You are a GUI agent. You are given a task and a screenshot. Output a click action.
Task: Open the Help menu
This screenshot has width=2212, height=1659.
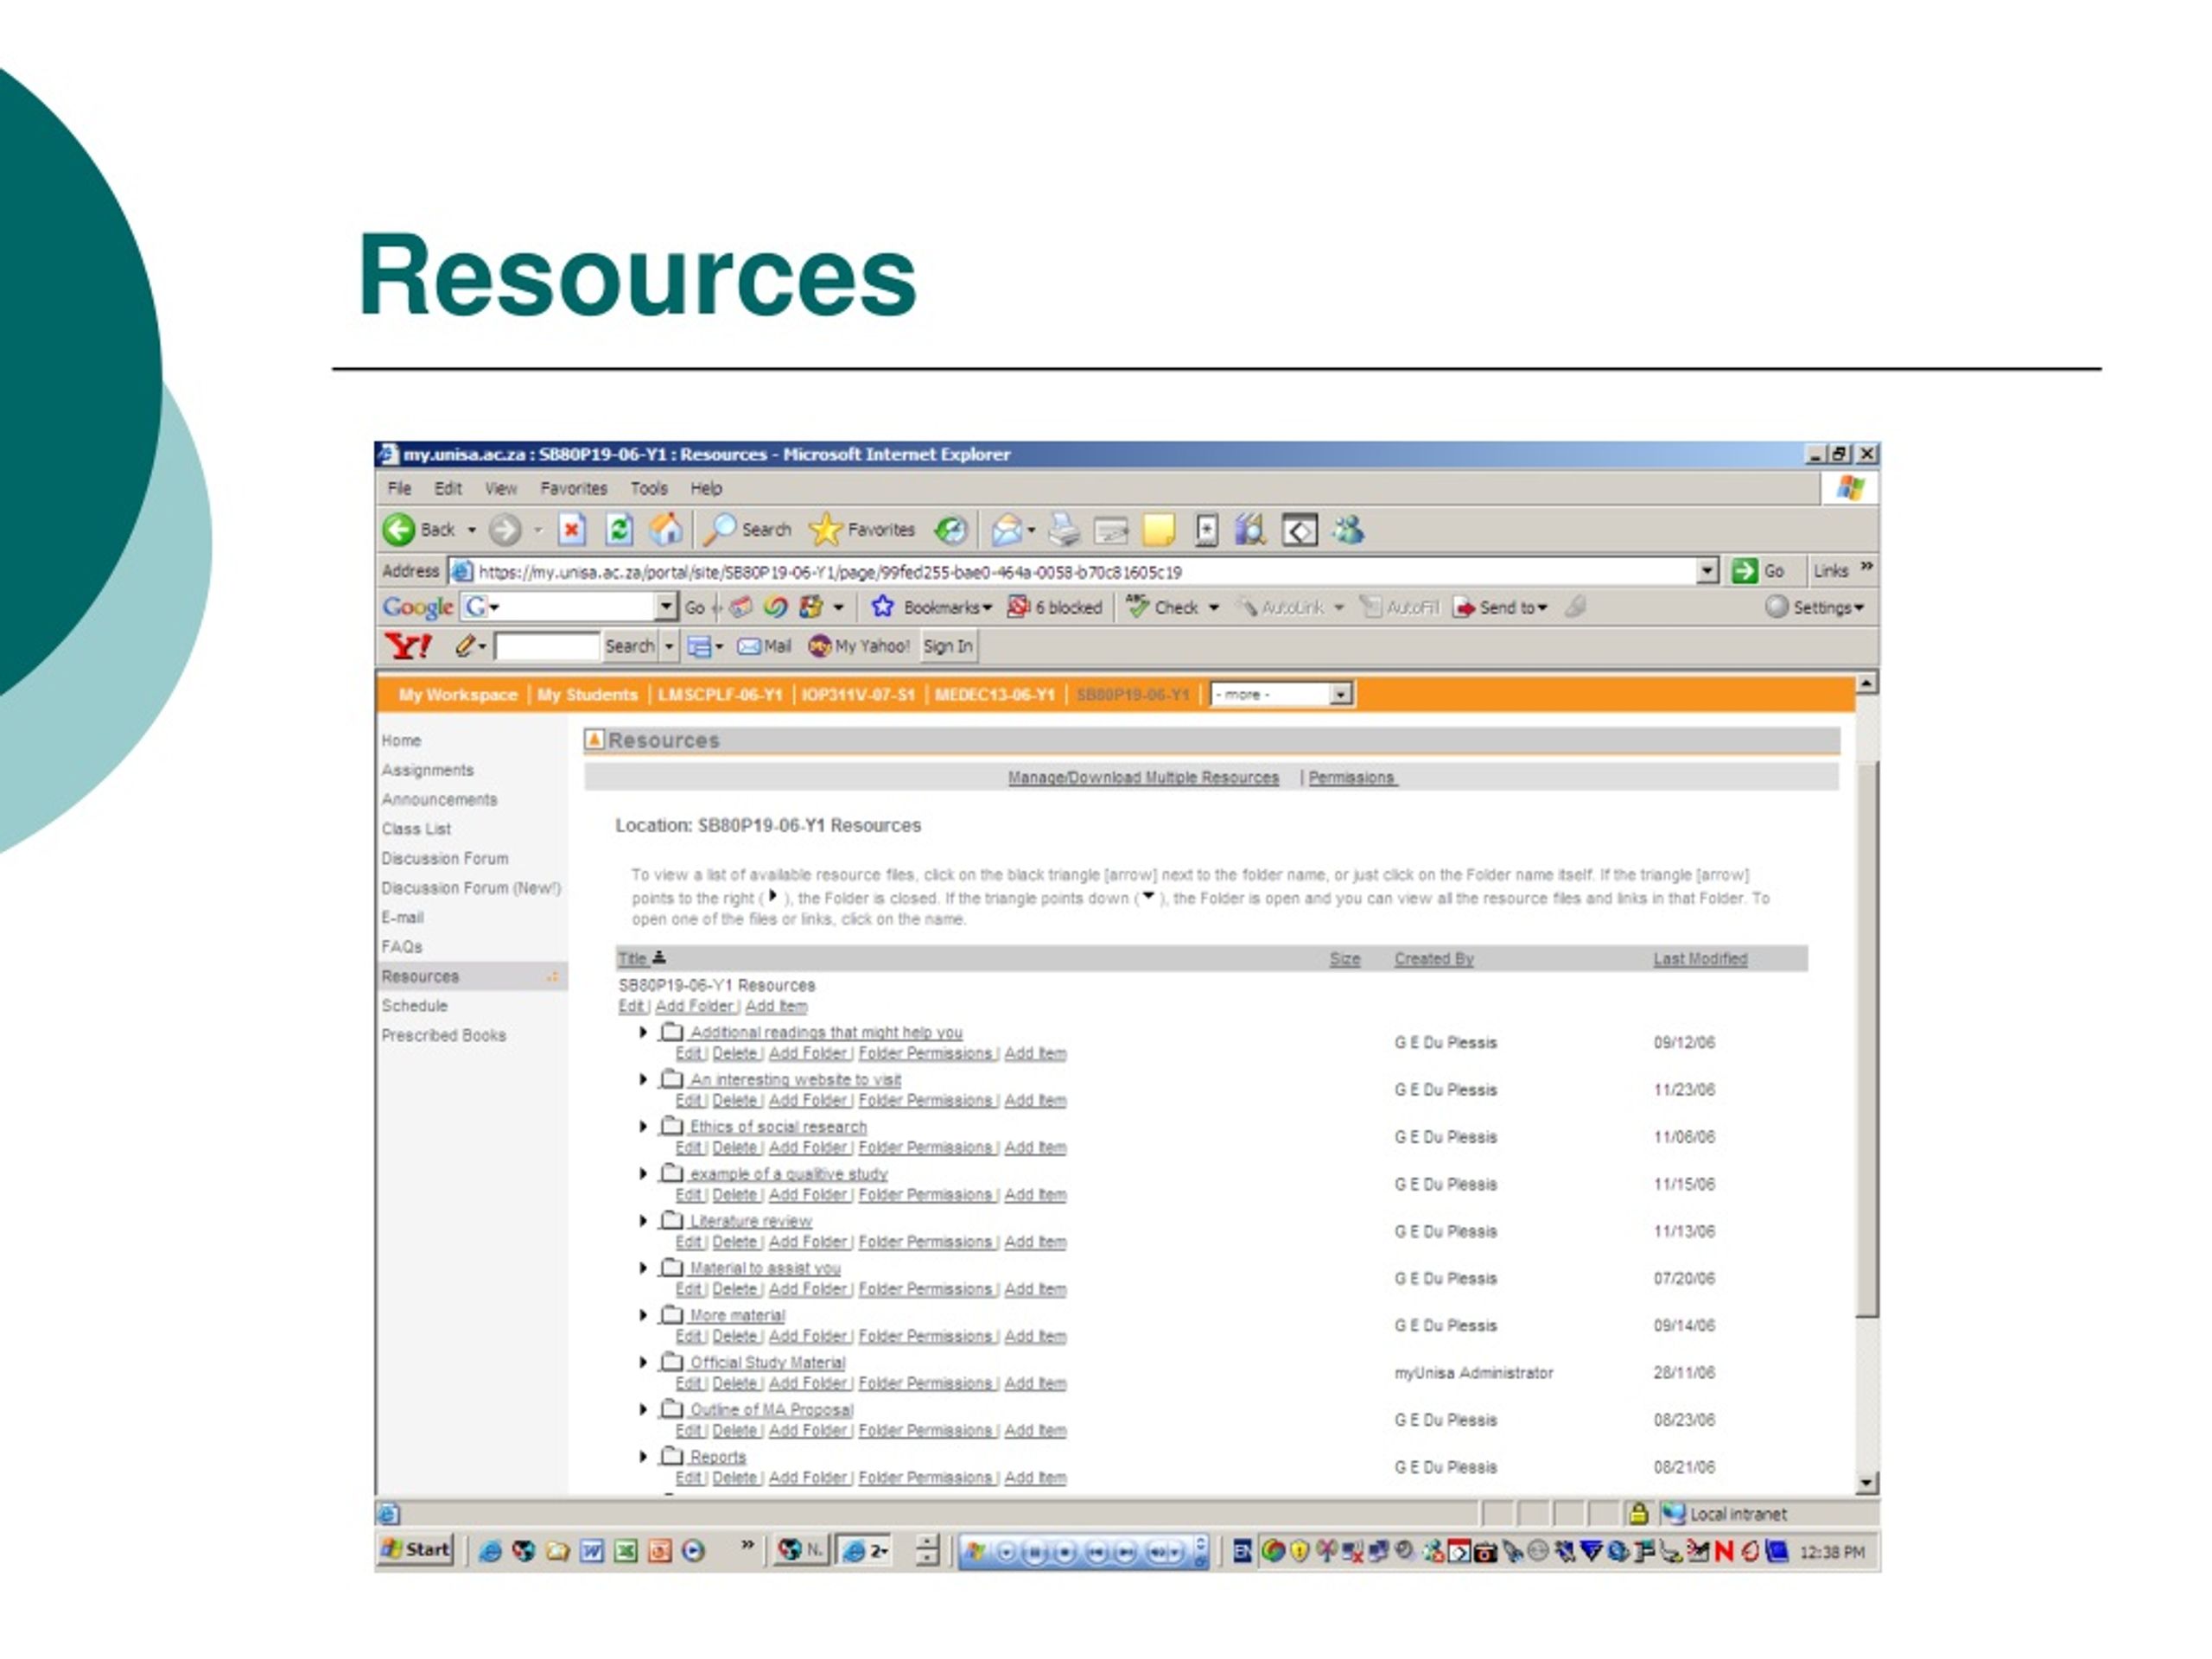tap(705, 488)
